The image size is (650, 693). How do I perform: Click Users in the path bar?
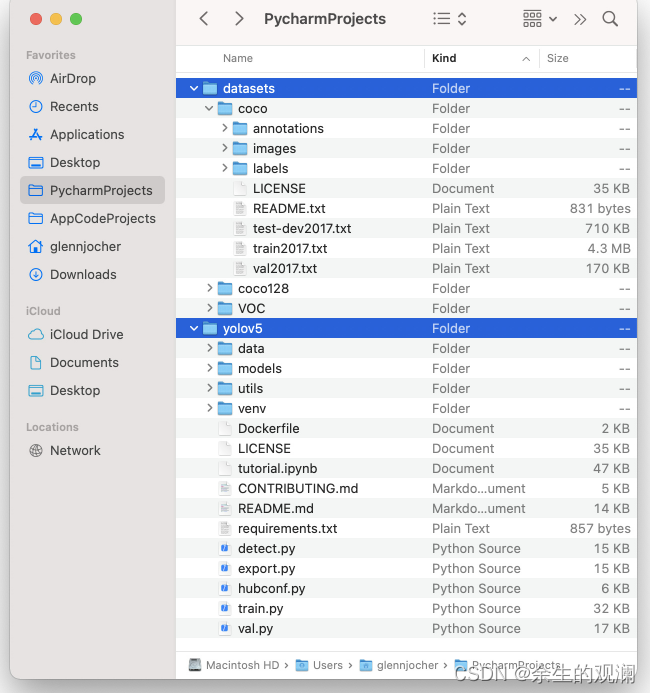click(x=319, y=665)
